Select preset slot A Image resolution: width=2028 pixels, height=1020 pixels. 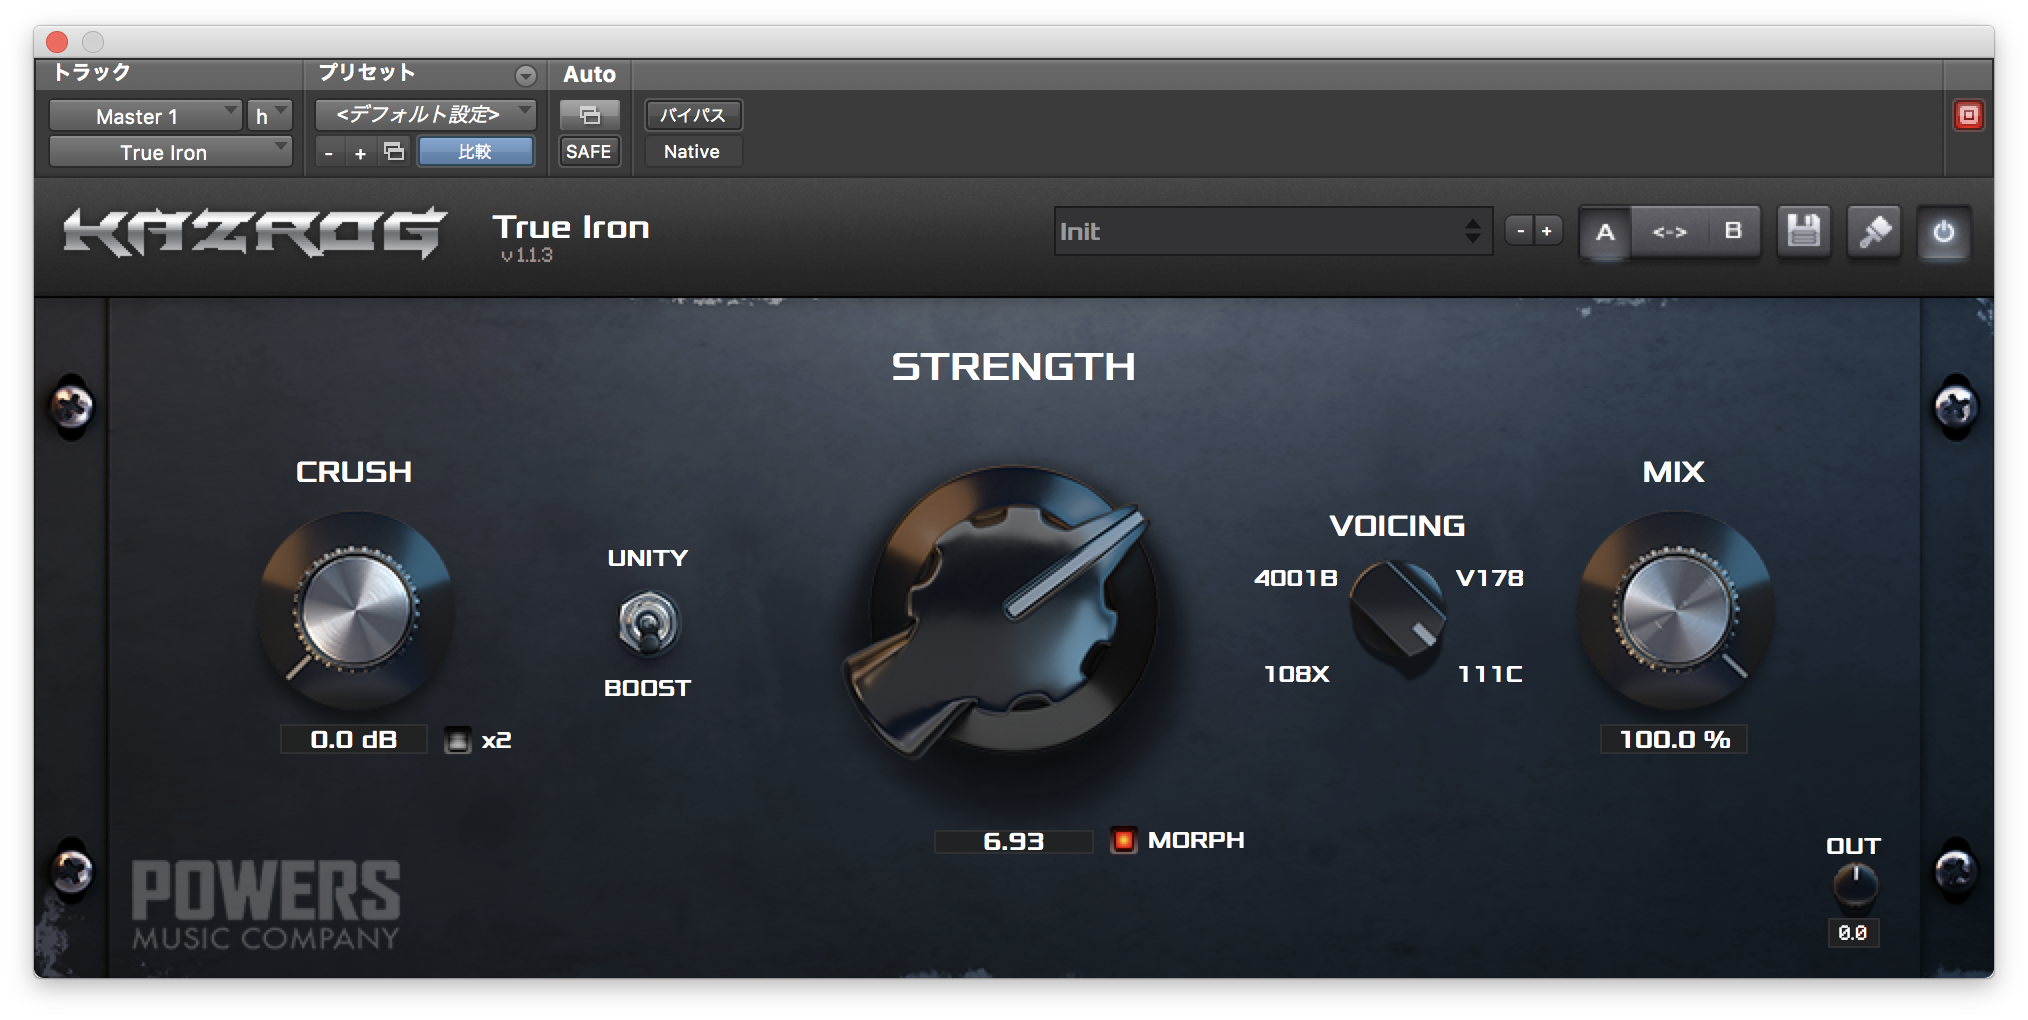coord(1605,232)
